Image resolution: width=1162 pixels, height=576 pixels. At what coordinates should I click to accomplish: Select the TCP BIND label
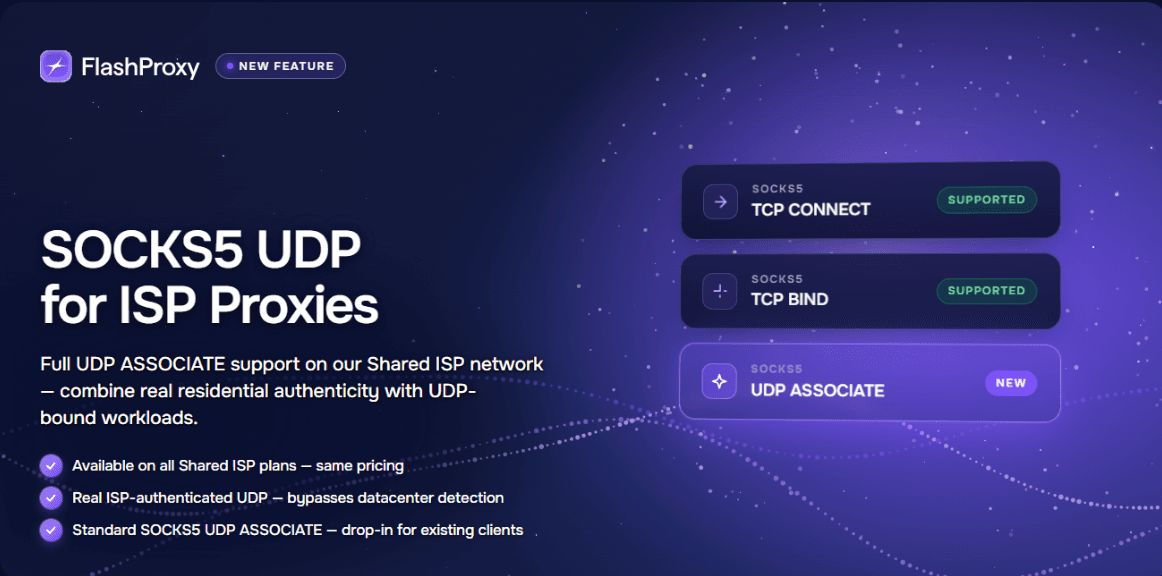tap(790, 300)
